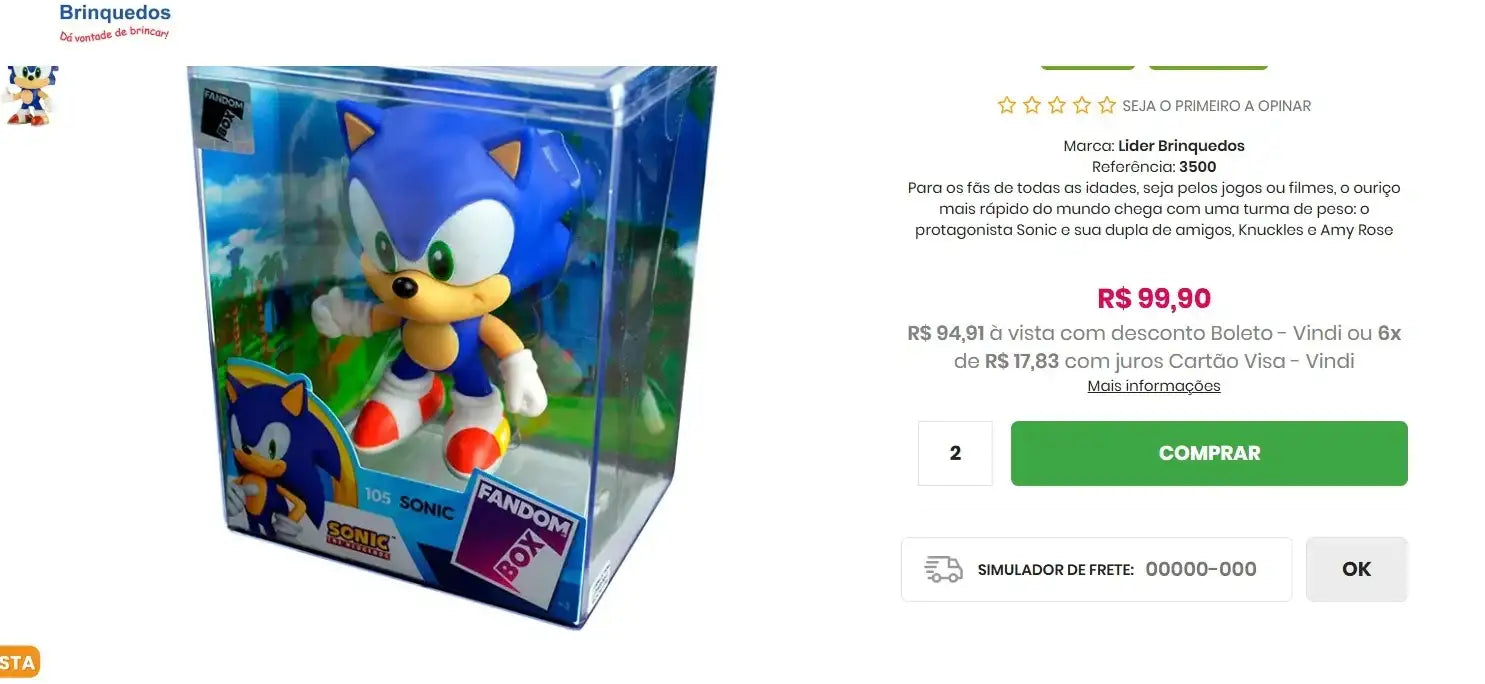Click the second green button above the stars
Screen dimensions: 1485x684
click(x=1208, y=66)
